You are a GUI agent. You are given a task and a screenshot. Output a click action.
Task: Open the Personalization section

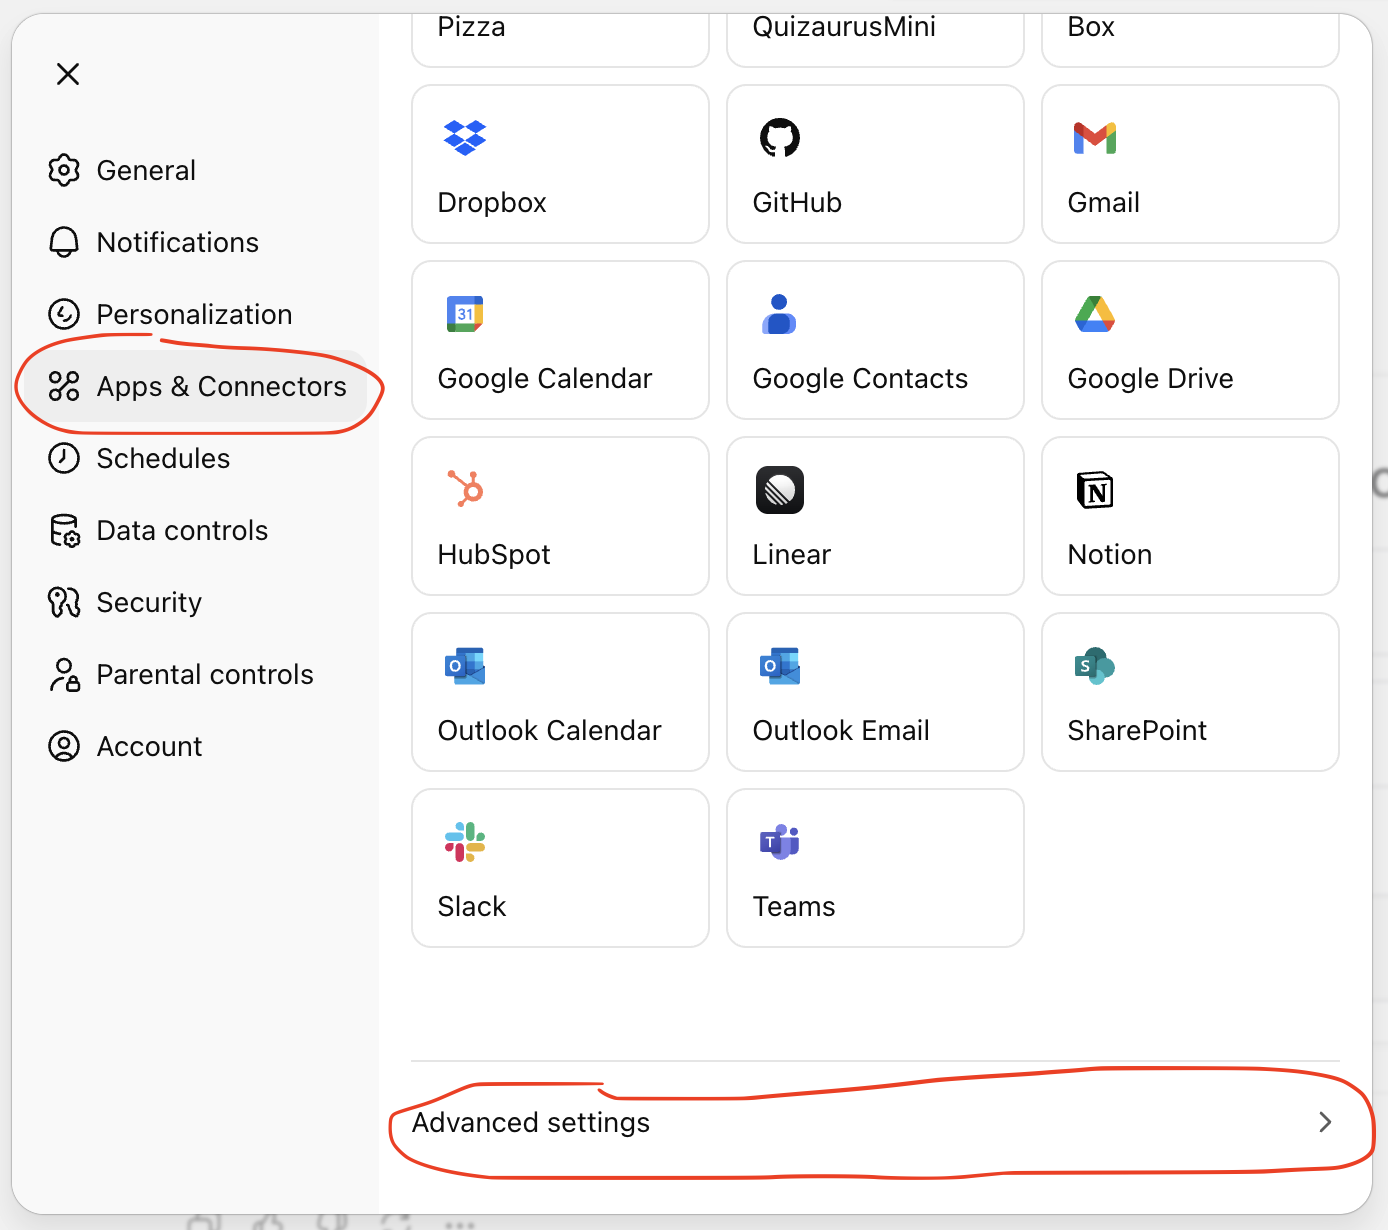click(194, 314)
